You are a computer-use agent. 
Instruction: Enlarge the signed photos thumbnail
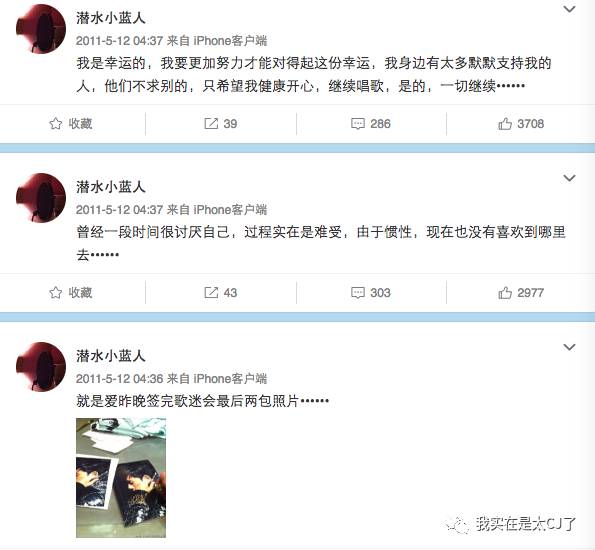pos(121,478)
